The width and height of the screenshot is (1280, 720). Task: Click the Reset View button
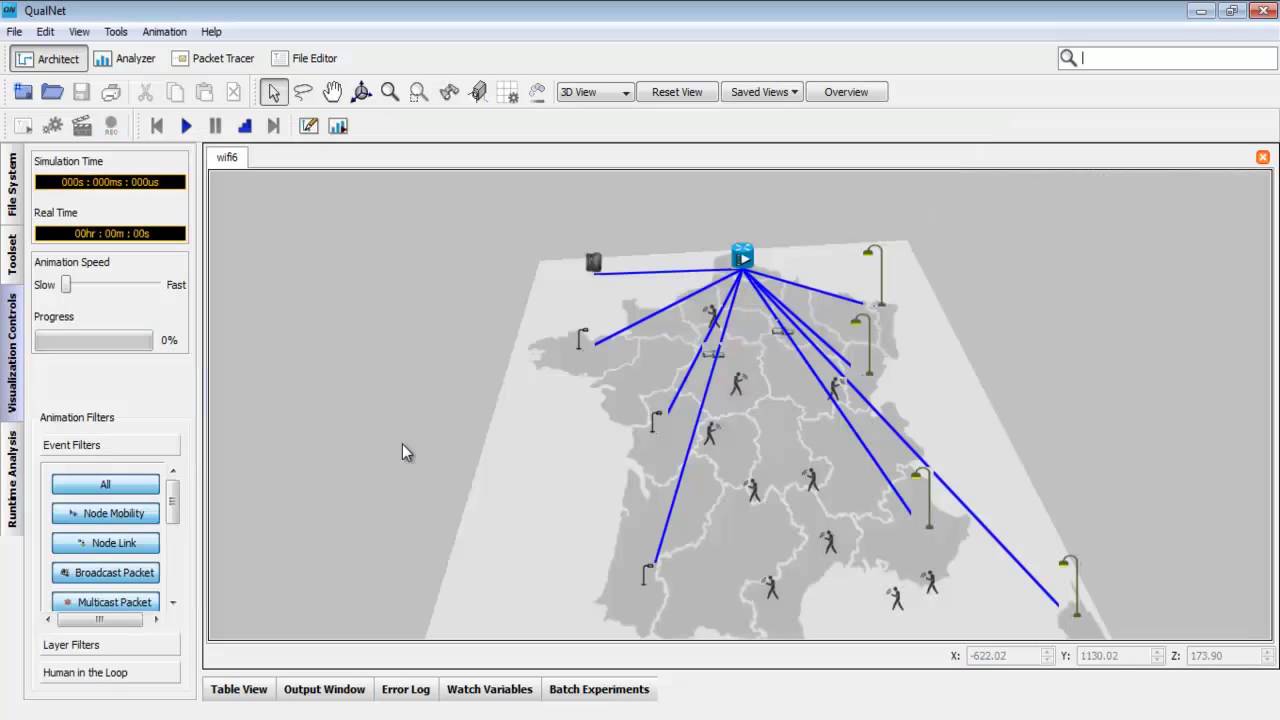(677, 92)
